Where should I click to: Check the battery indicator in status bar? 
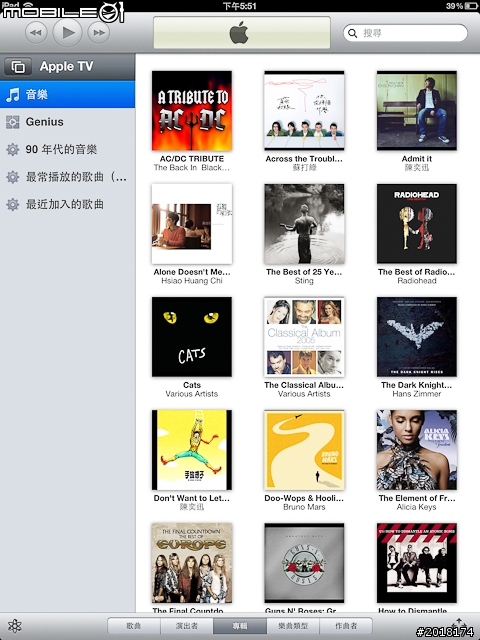tap(470, 6)
